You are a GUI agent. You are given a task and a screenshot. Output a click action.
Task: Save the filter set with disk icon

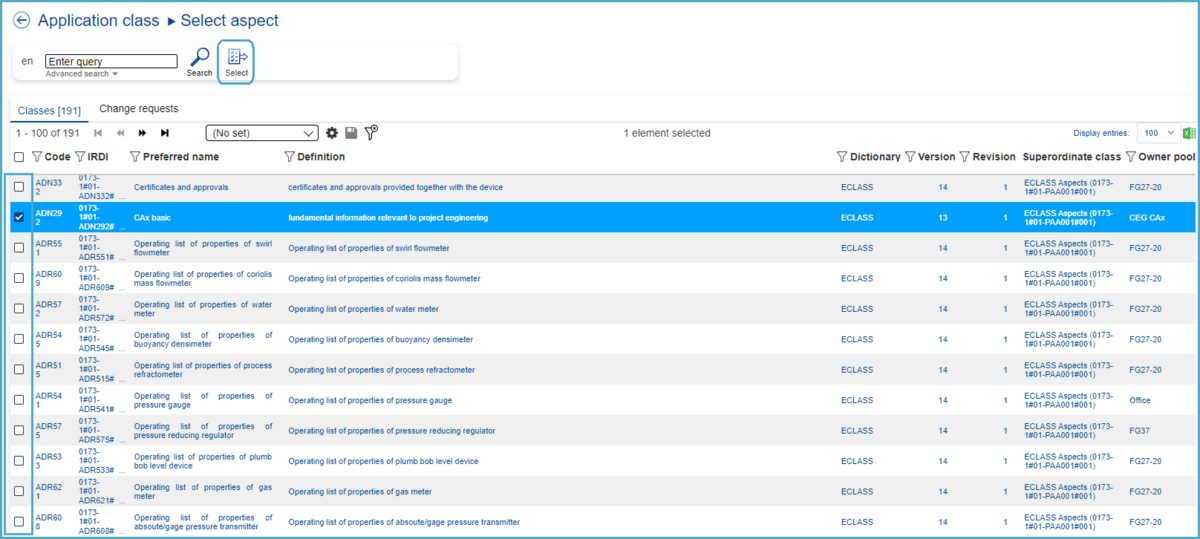point(351,133)
